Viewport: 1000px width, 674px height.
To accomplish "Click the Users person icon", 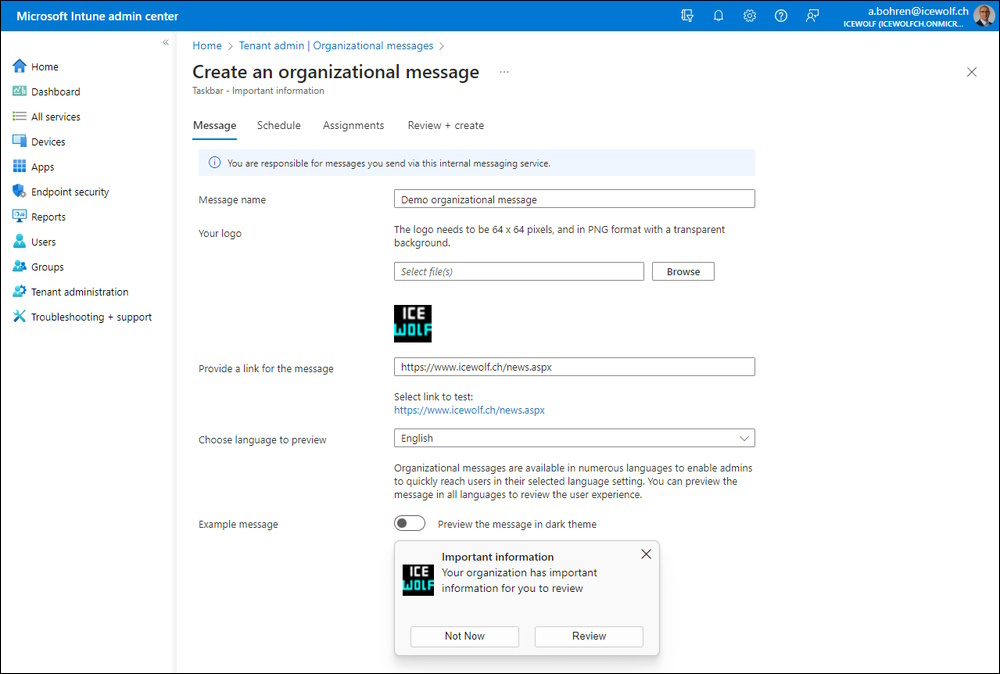I will [20, 242].
